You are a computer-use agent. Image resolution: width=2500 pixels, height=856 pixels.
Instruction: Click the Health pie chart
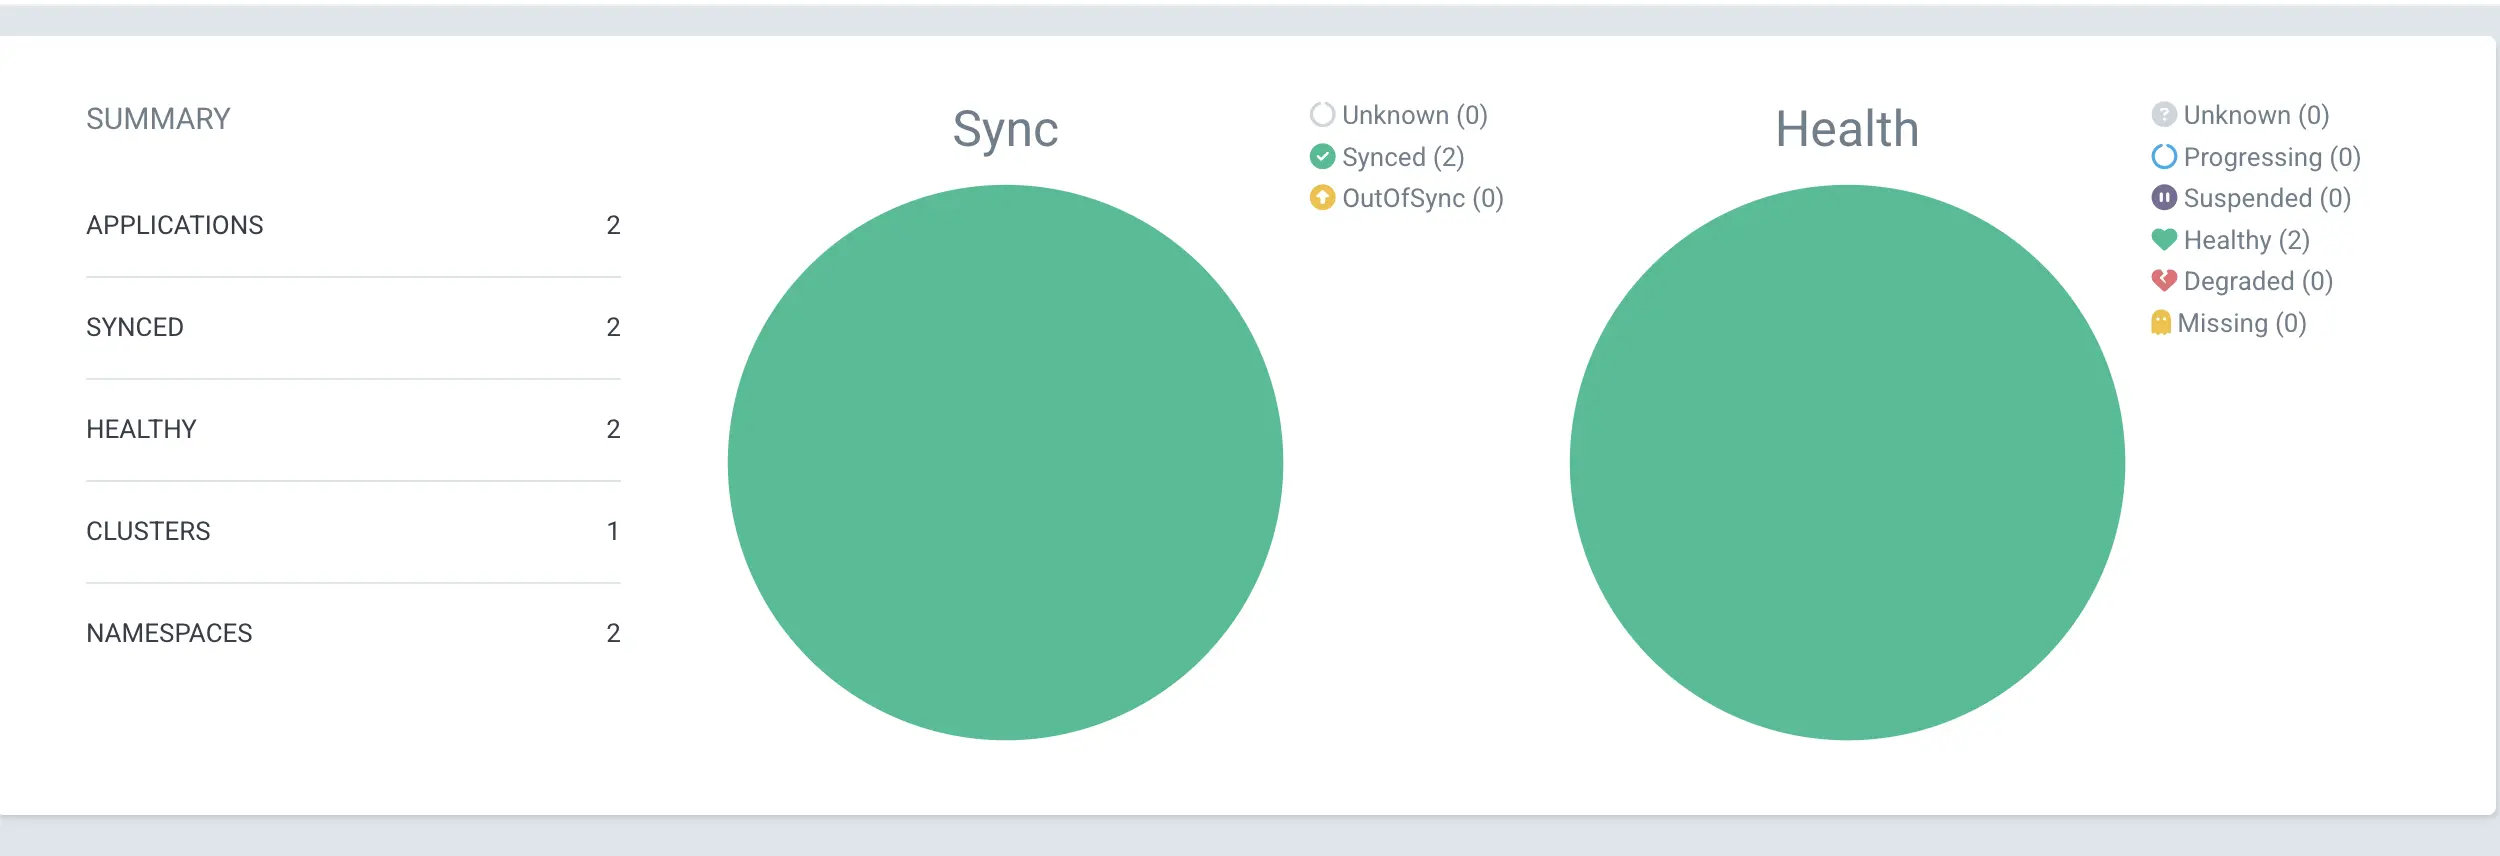(x=1847, y=463)
